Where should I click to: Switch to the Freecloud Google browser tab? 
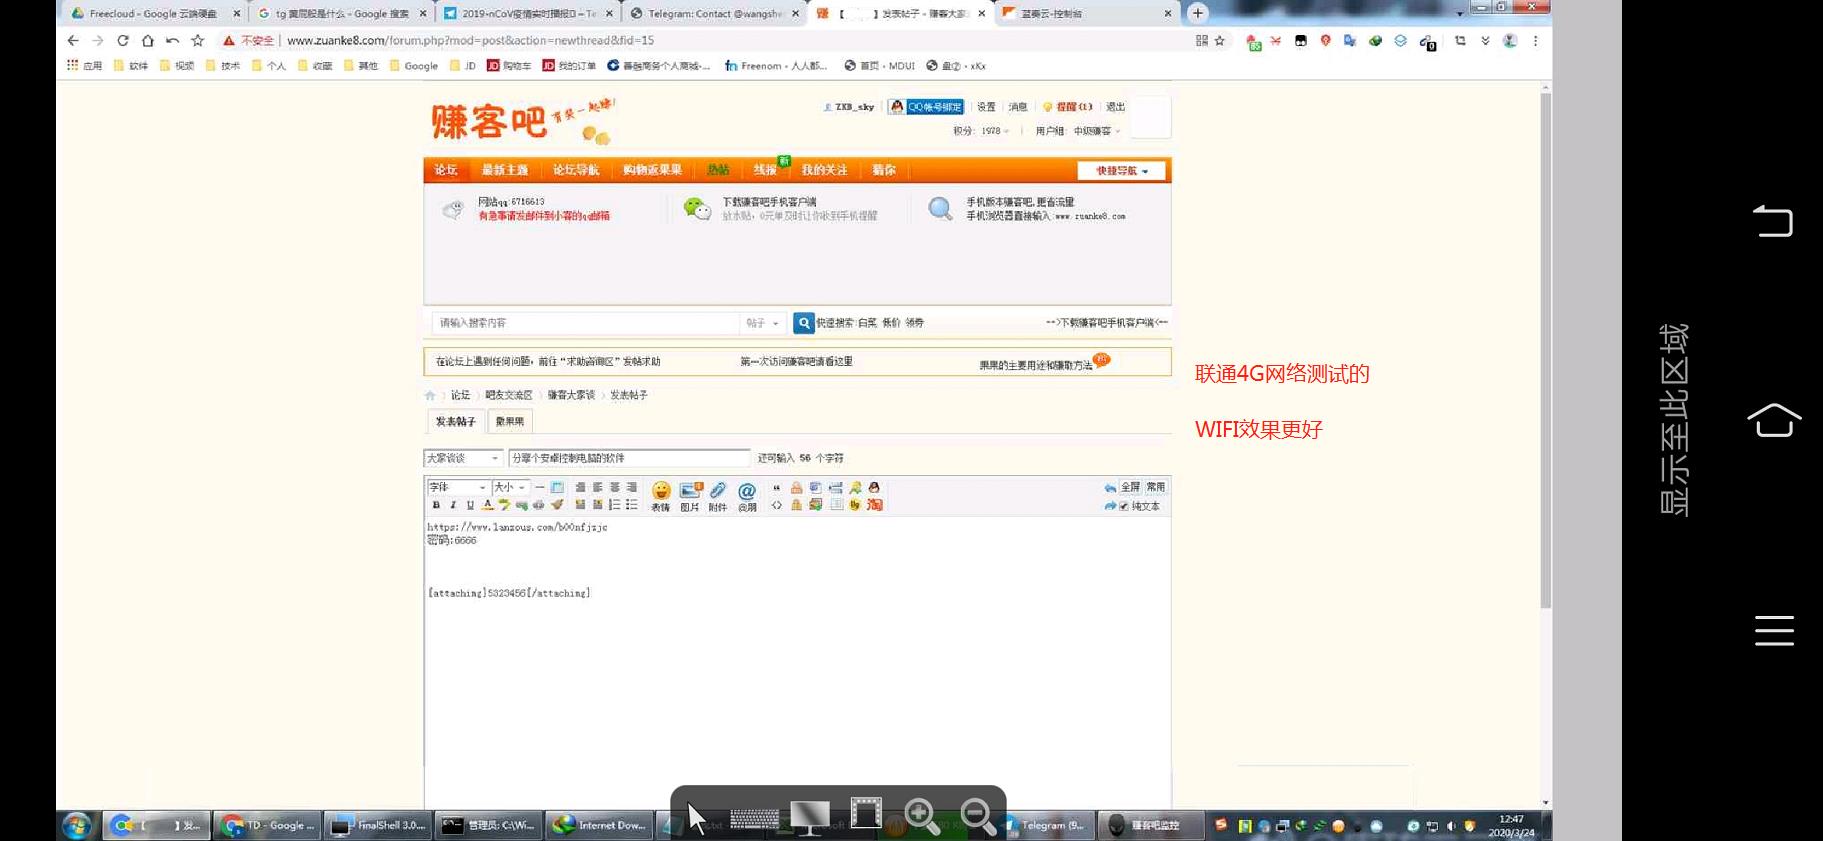[153, 13]
